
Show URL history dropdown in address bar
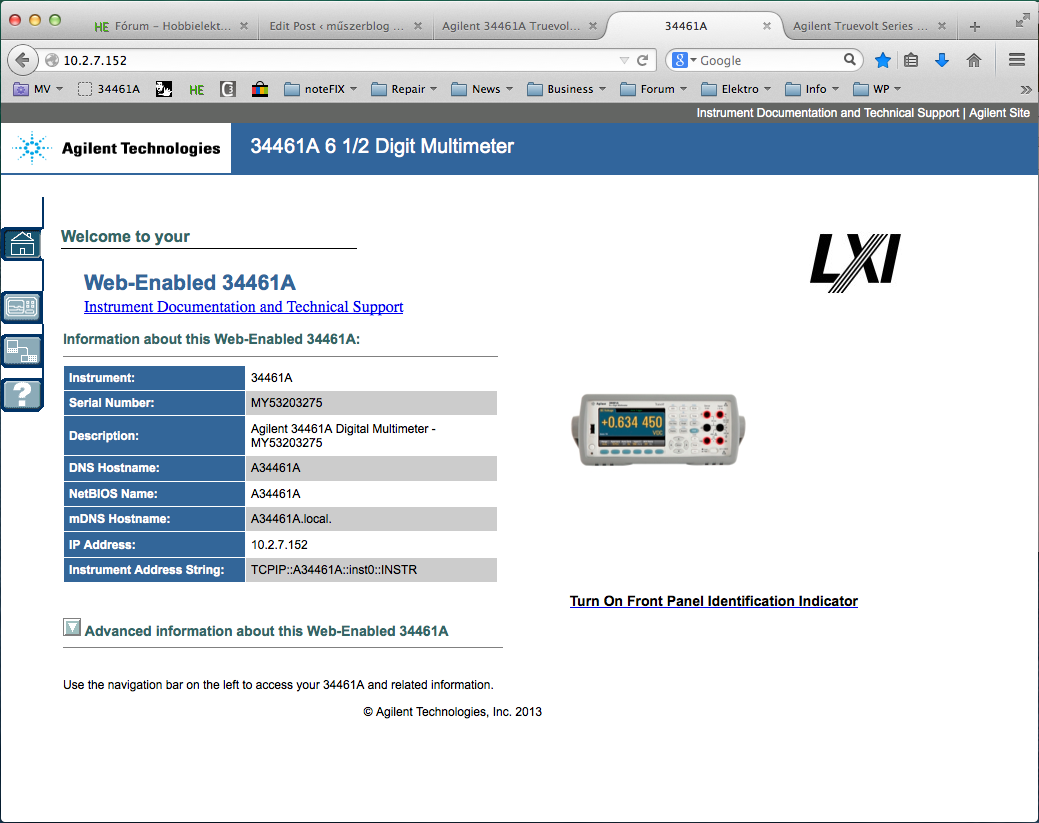624,60
